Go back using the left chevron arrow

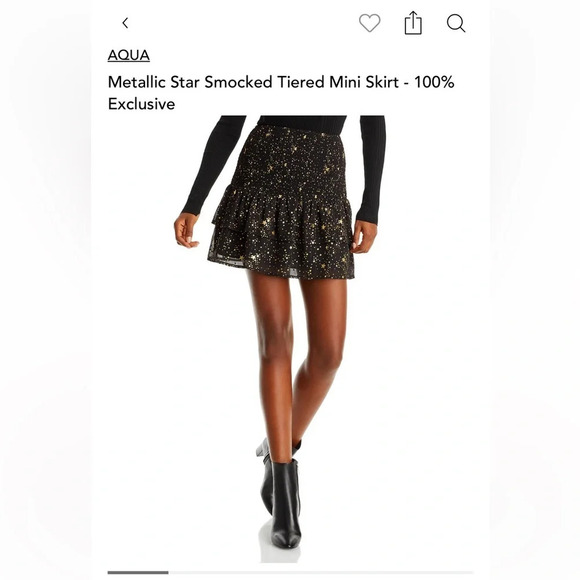pos(125,23)
